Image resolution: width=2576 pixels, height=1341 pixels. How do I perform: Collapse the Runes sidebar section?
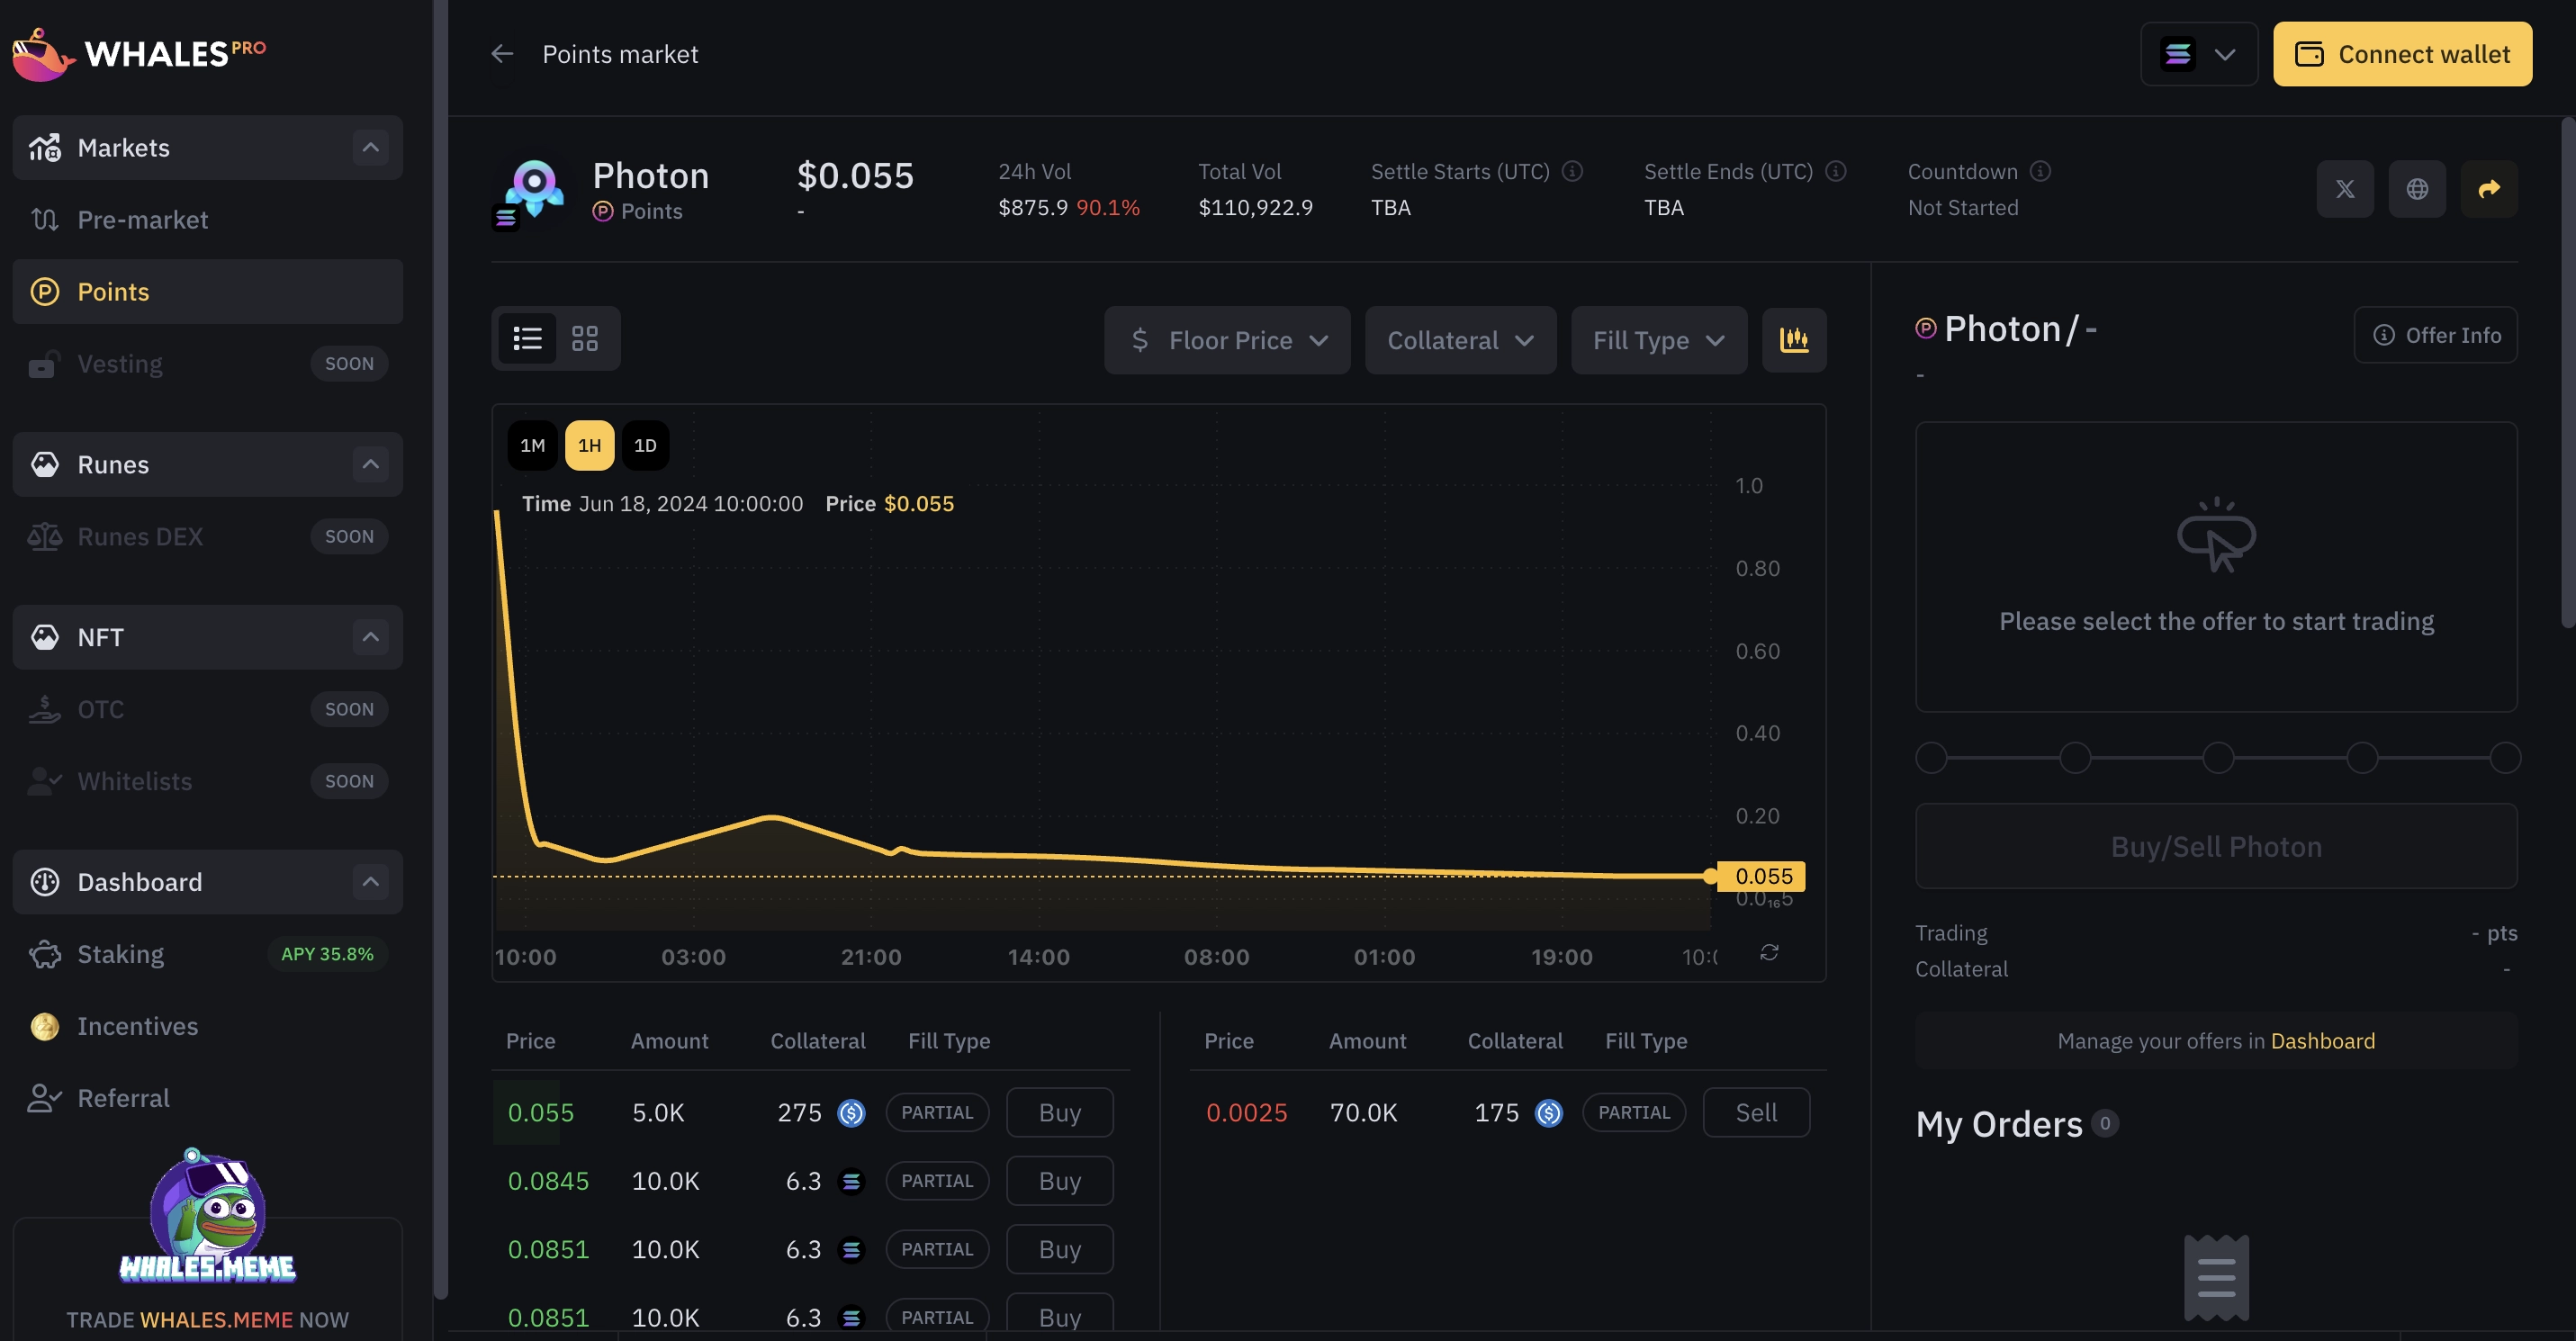pos(370,464)
